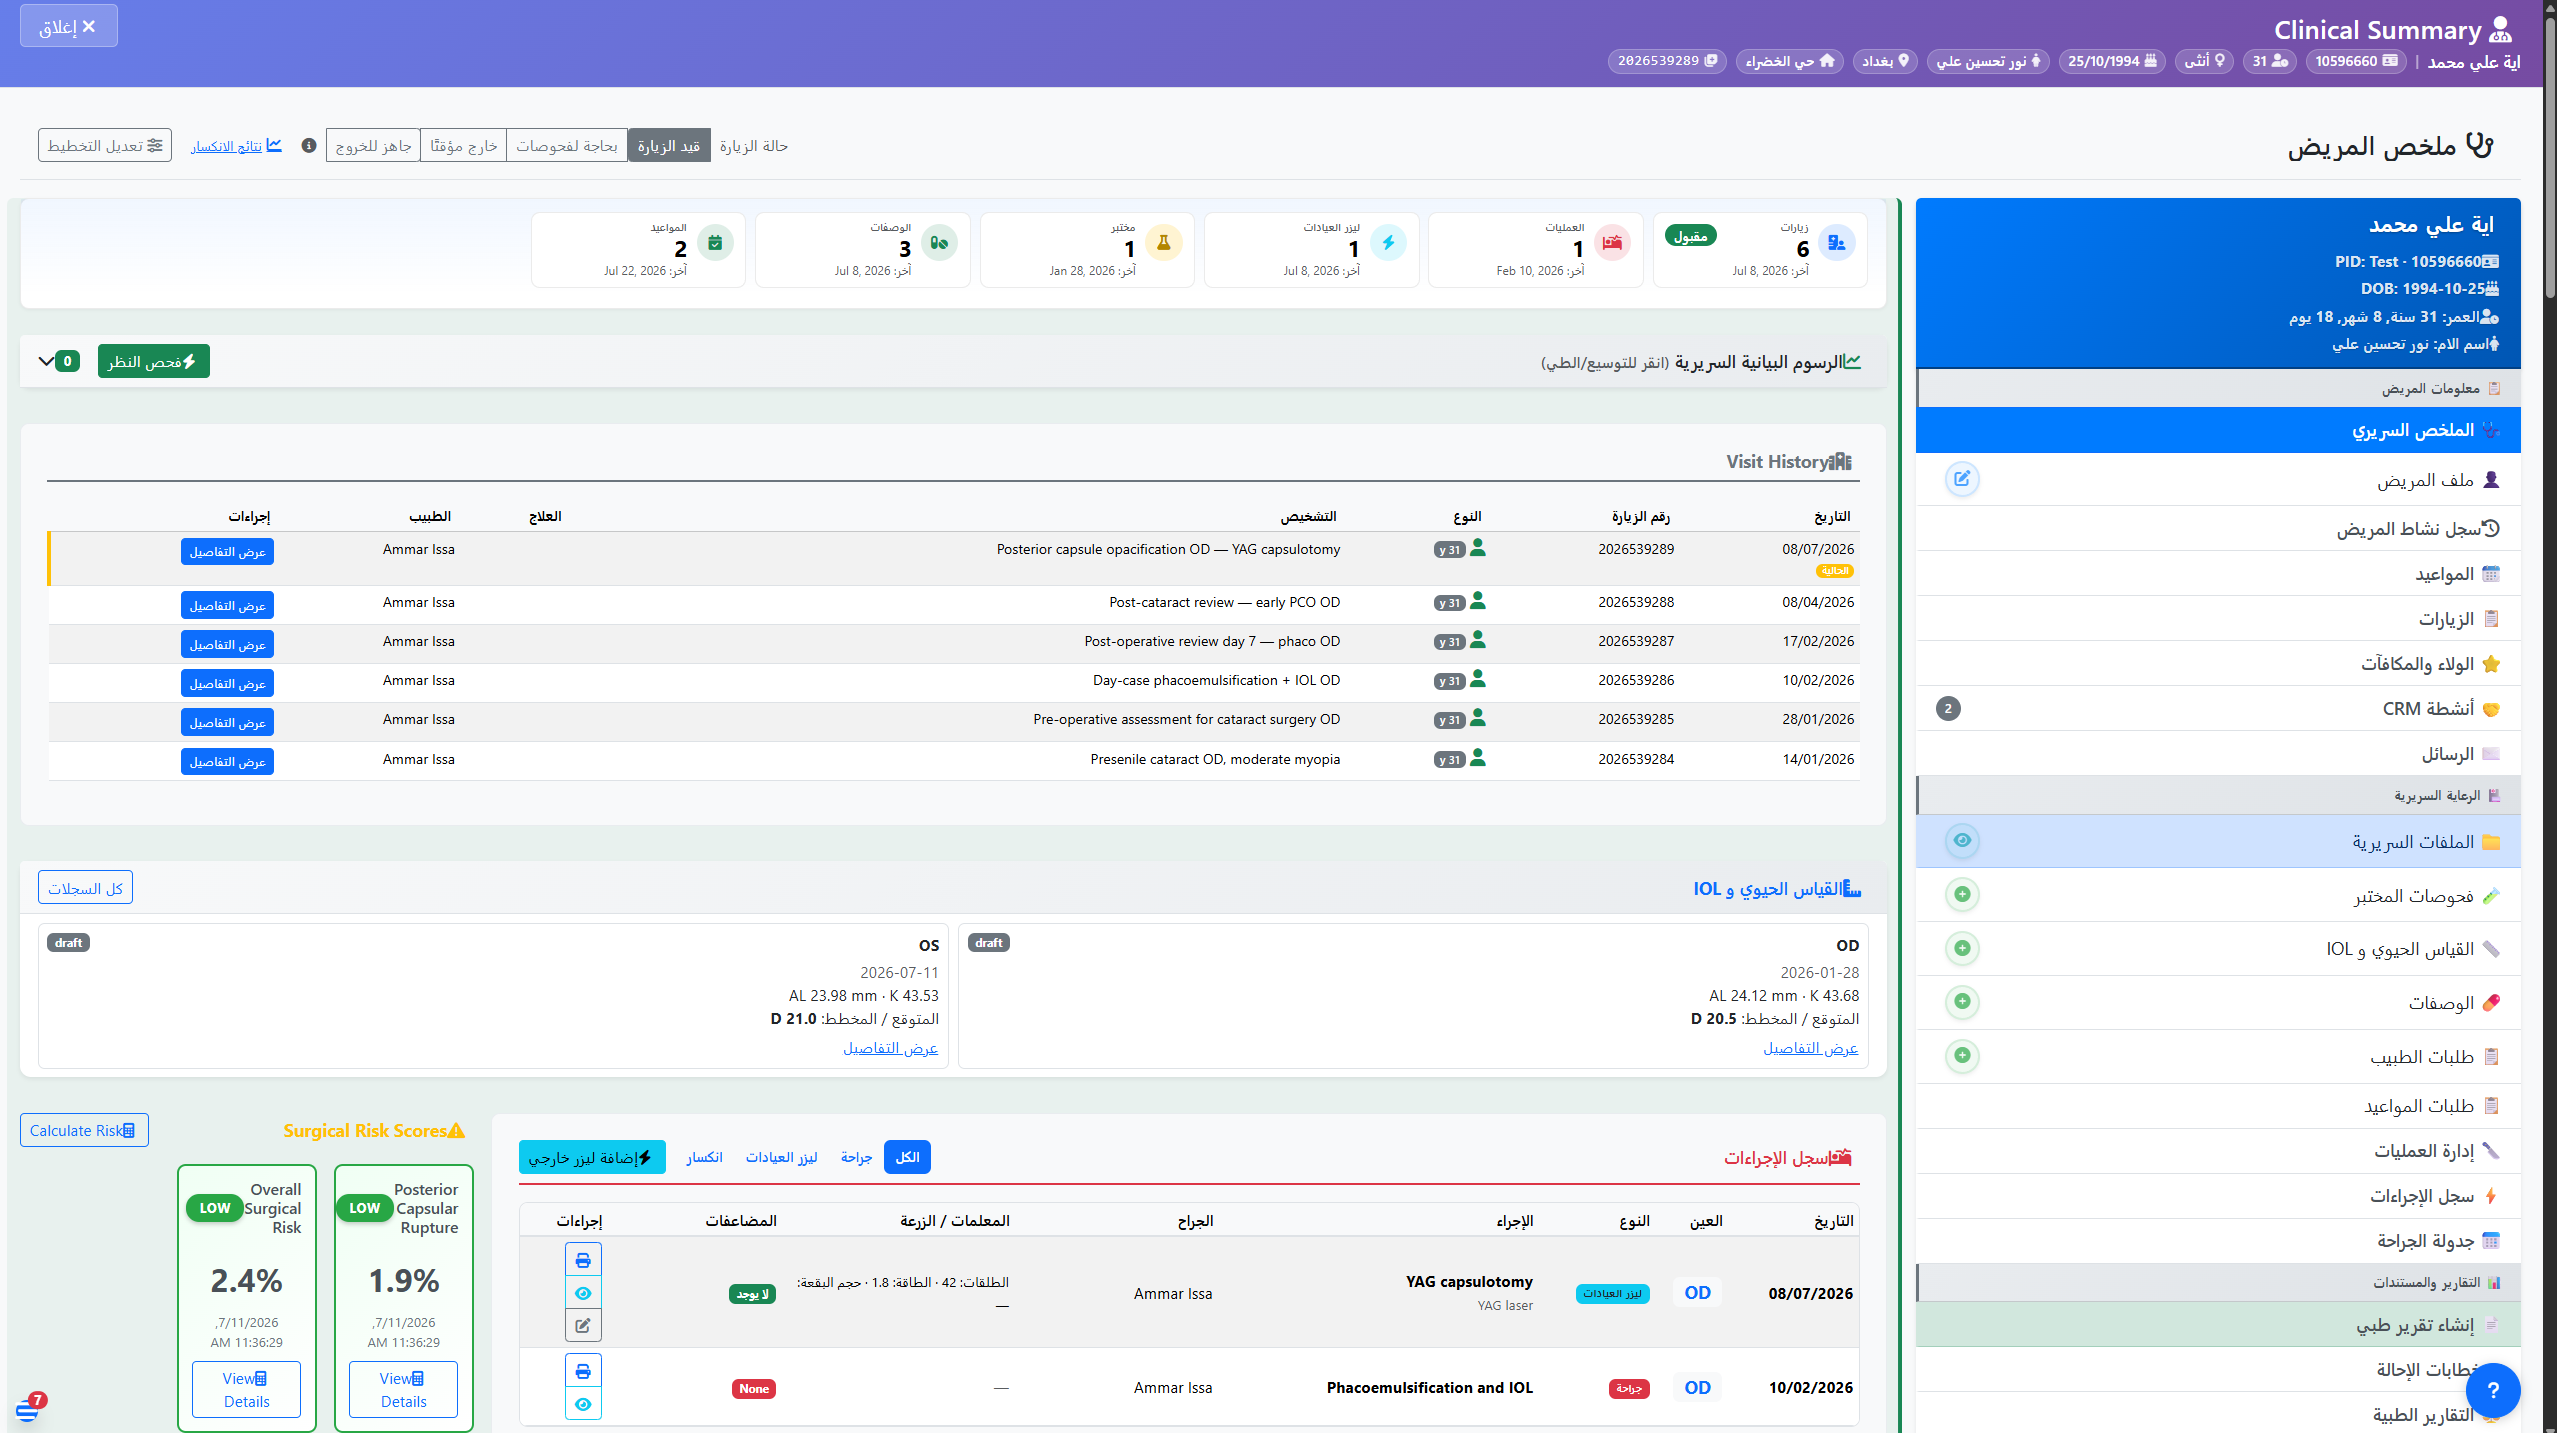
Task: Click the كل السجلات button
Action: 85,888
